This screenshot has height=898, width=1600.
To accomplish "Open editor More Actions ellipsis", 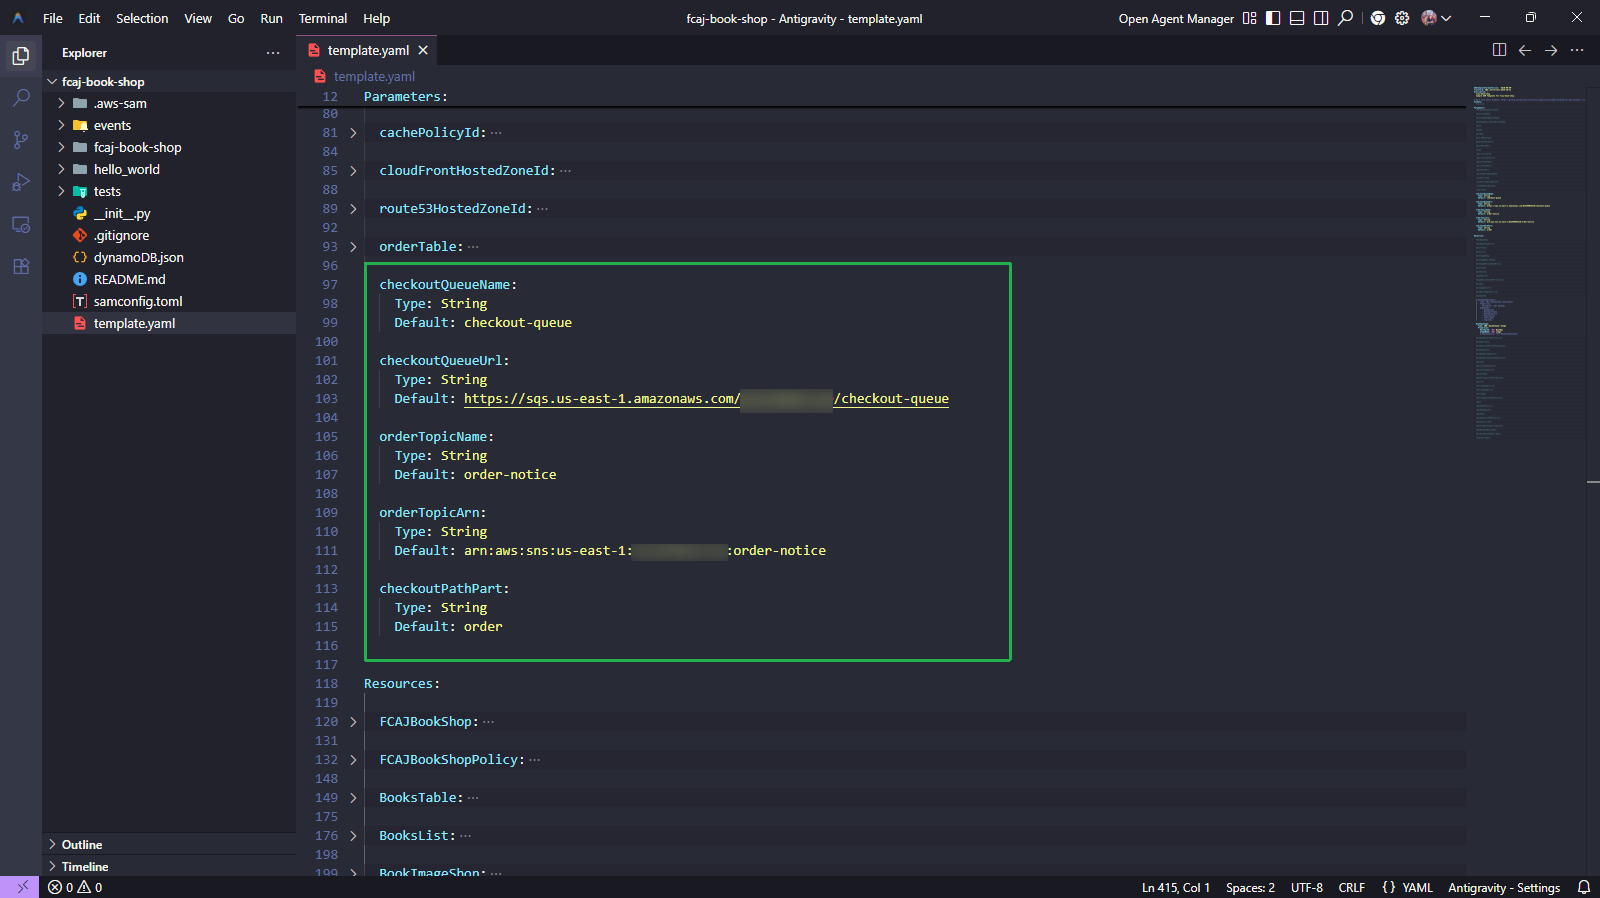I will coord(1577,50).
